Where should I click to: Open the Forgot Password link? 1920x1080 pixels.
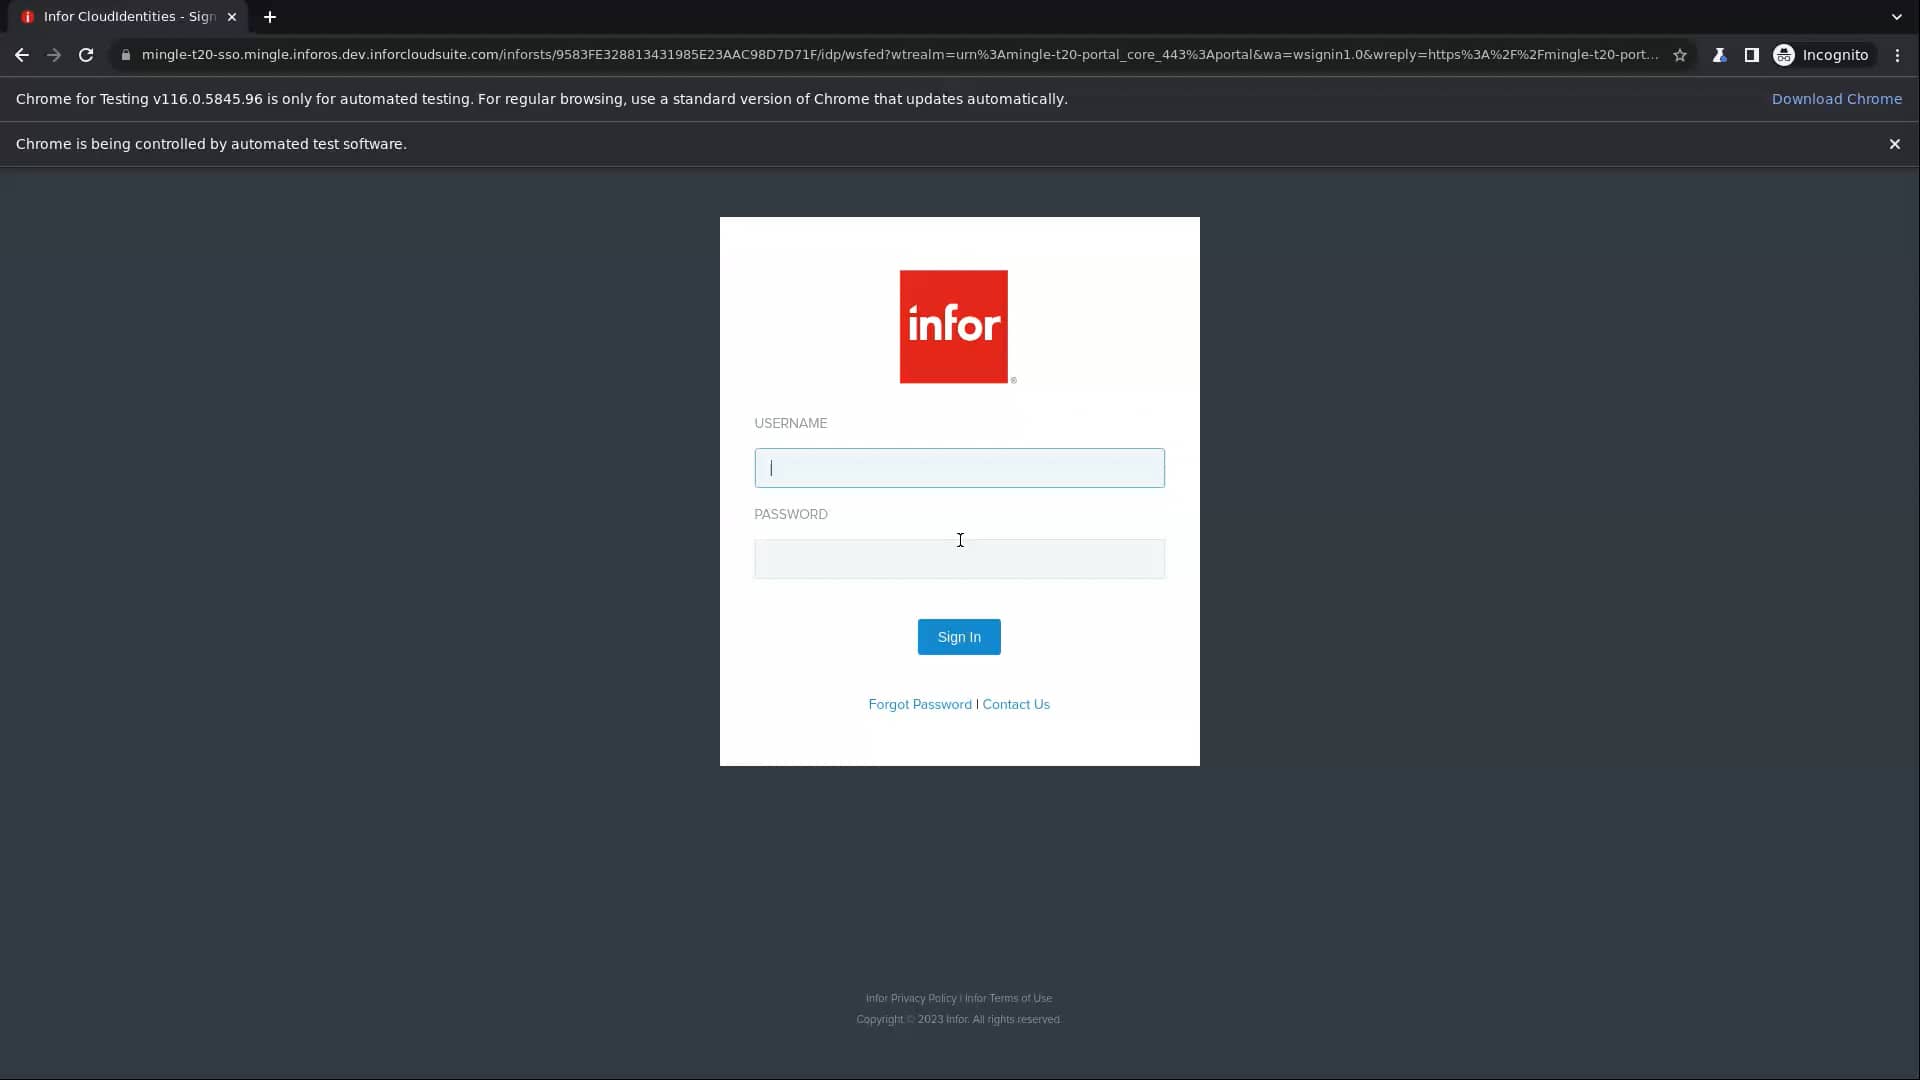919,704
